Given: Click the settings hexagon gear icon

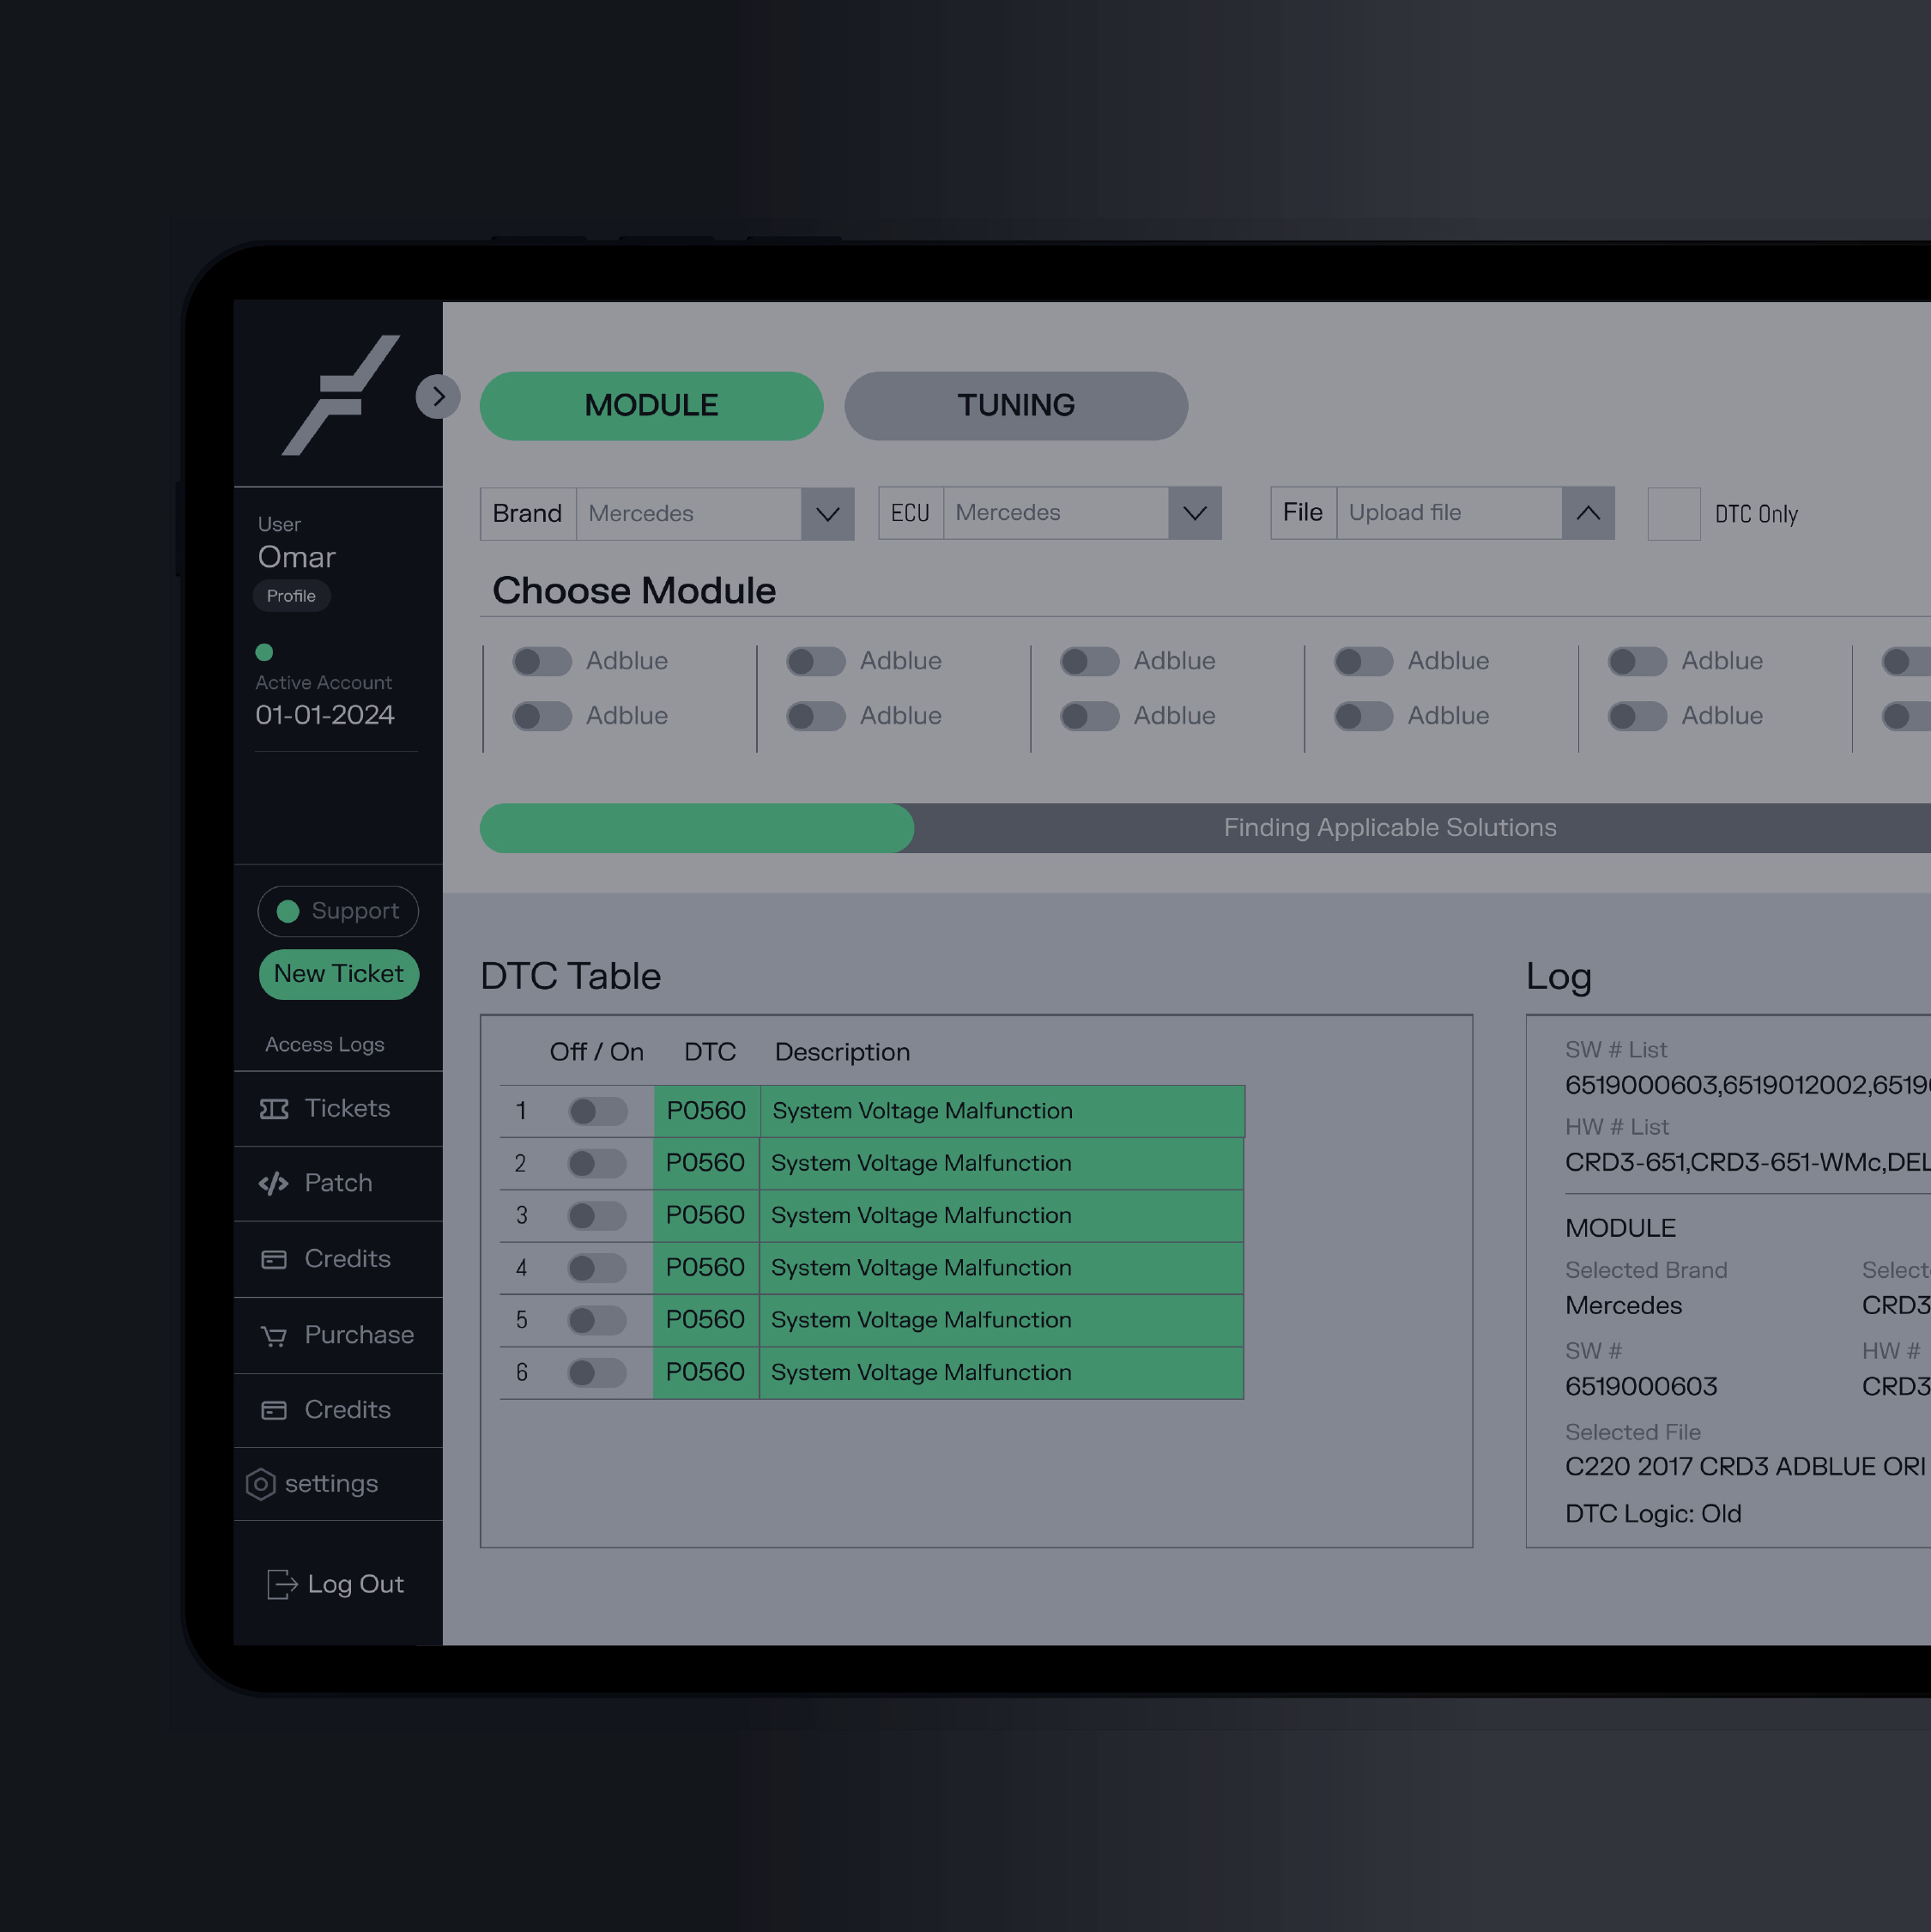Looking at the screenshot, I should pyautogui.click(x=260, y=1484).
